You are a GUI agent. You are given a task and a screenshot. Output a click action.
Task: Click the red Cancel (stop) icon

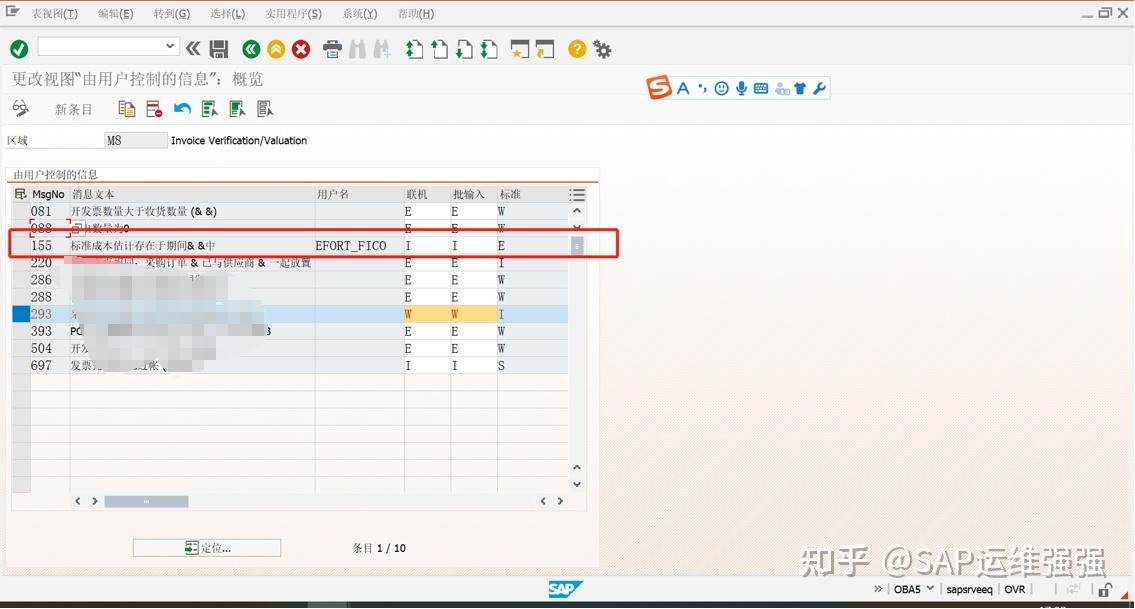coord(300,49)
